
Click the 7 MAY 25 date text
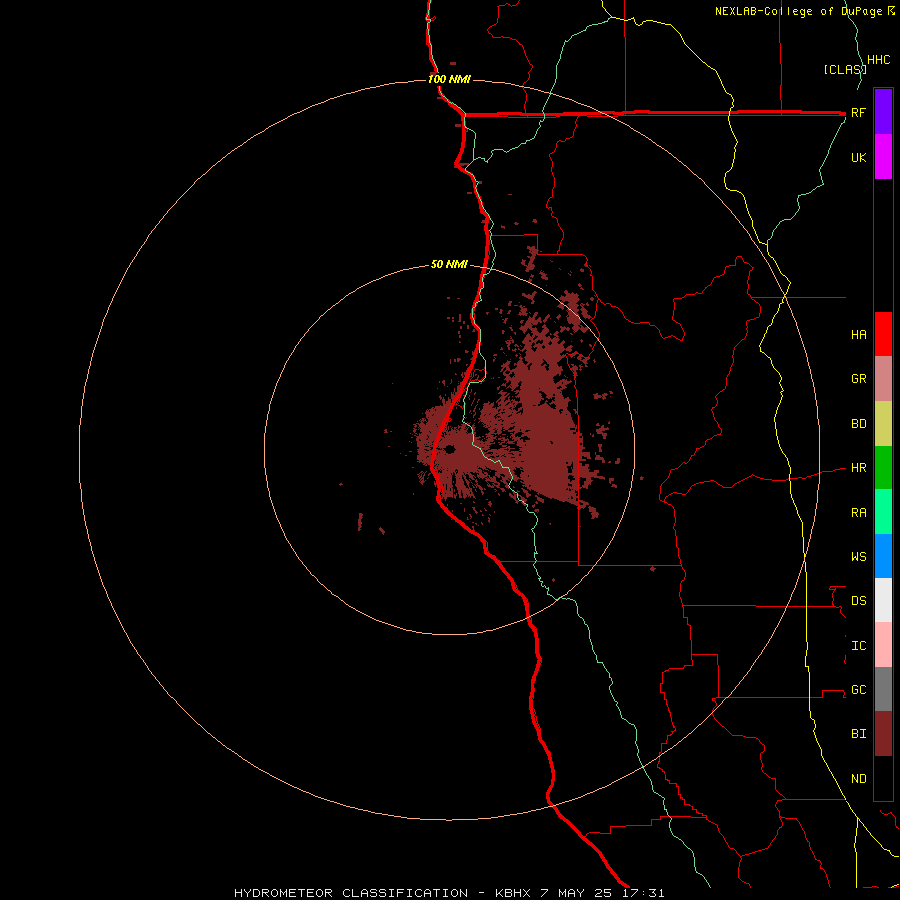[577, 893]
